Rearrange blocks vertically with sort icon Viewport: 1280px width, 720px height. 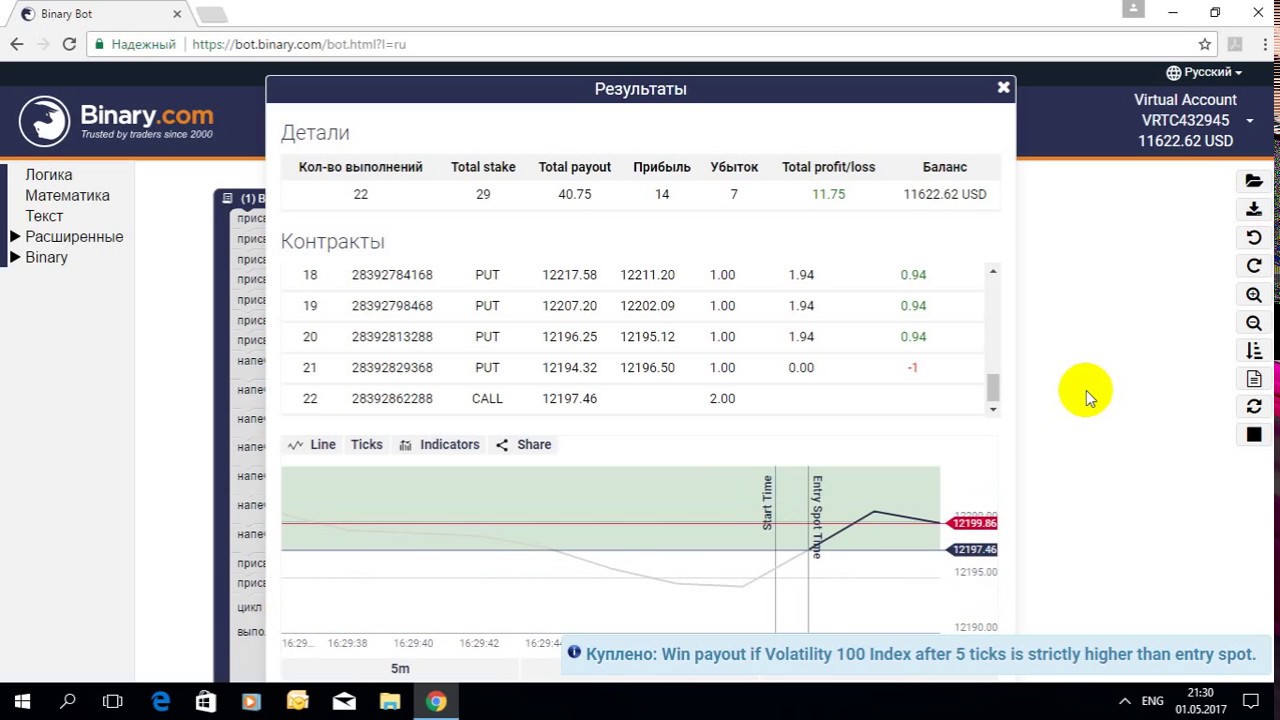click(1253, 351)
